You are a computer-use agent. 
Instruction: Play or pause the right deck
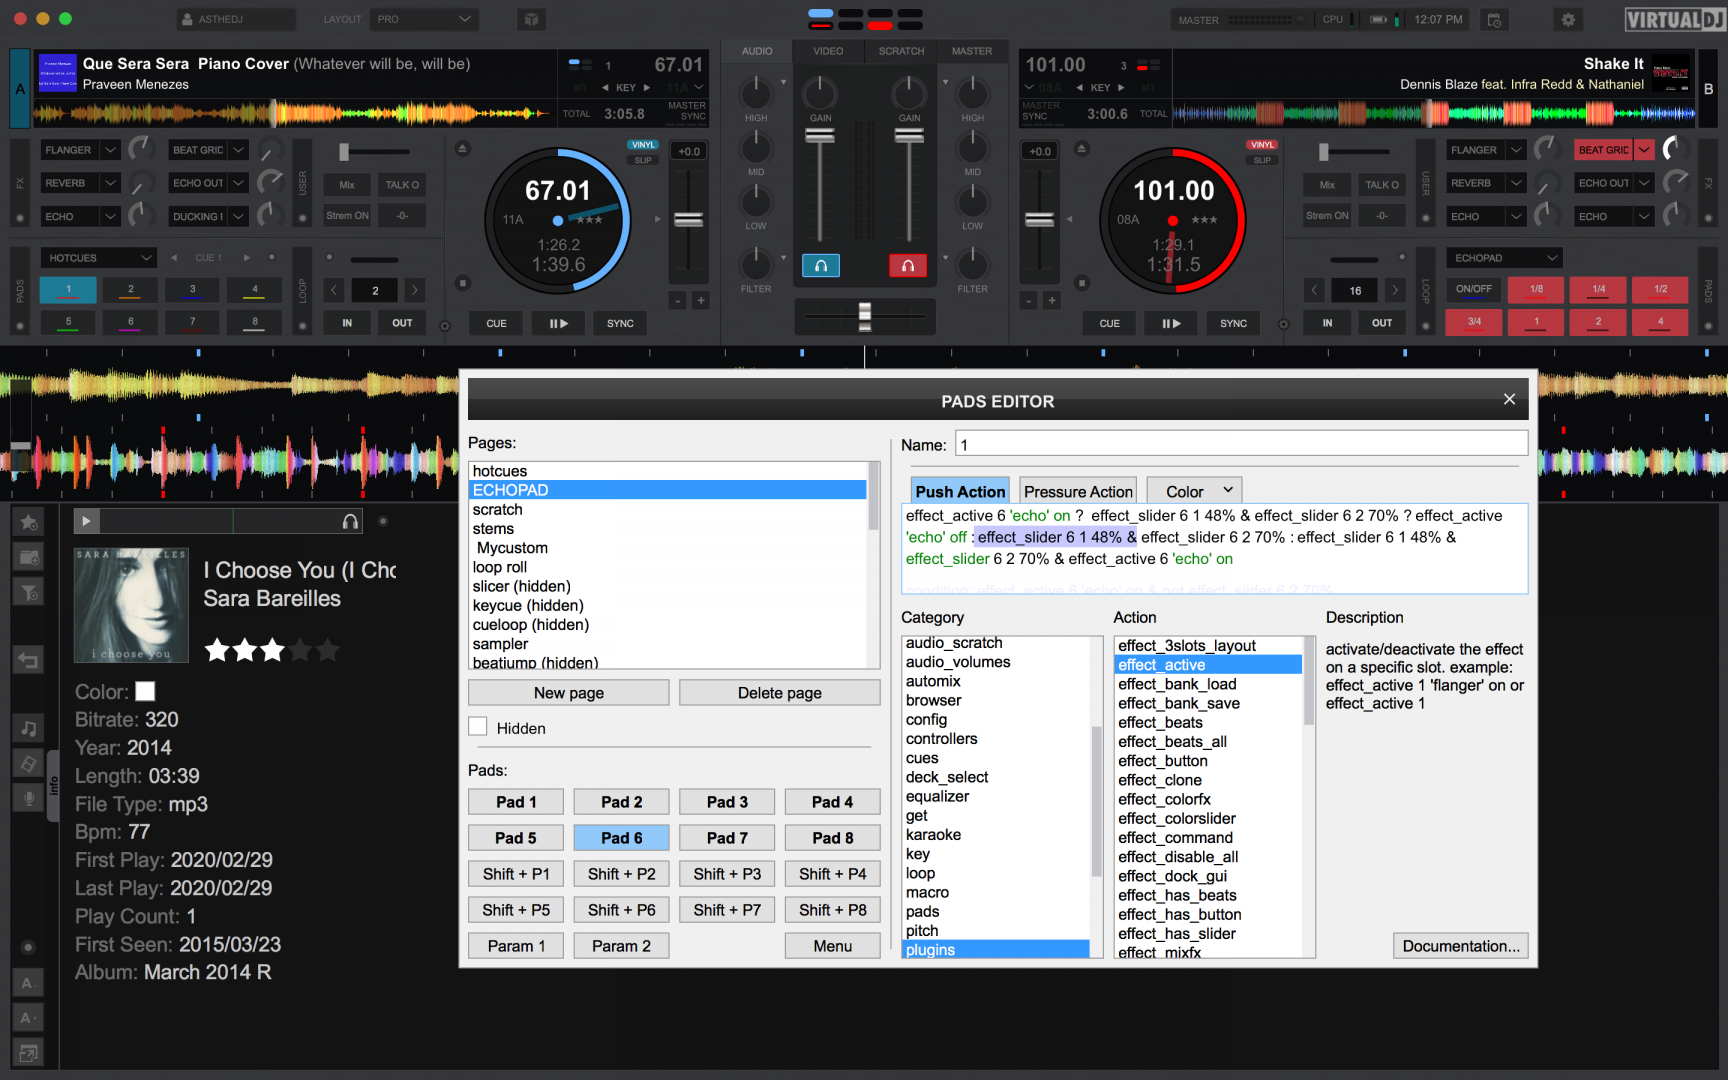click(1171, 323)
